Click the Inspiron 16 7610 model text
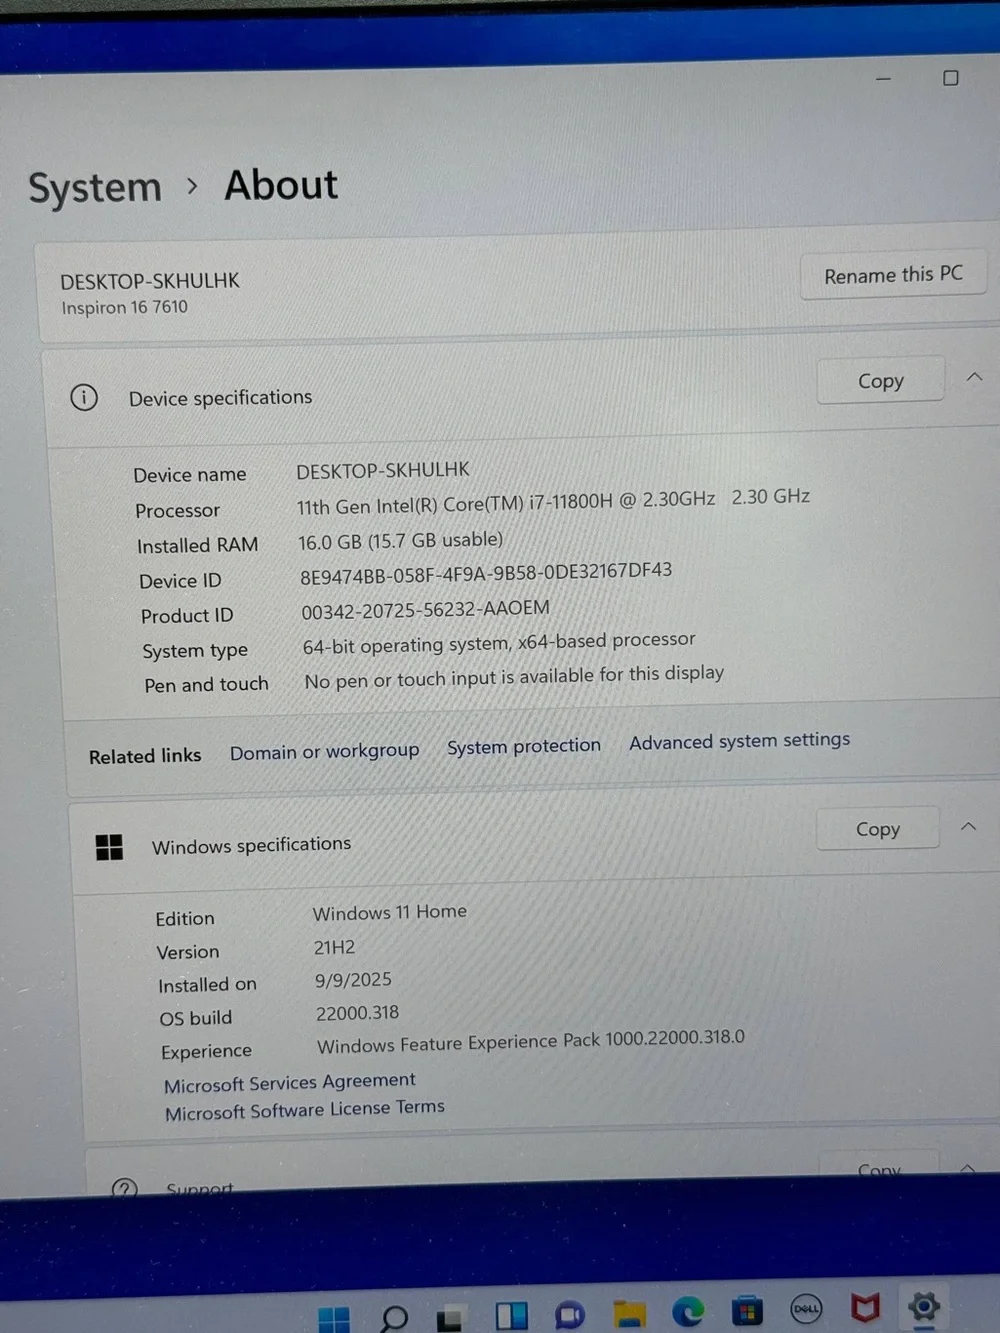This screenshot has width=1000, height=1333. [125, 307]
